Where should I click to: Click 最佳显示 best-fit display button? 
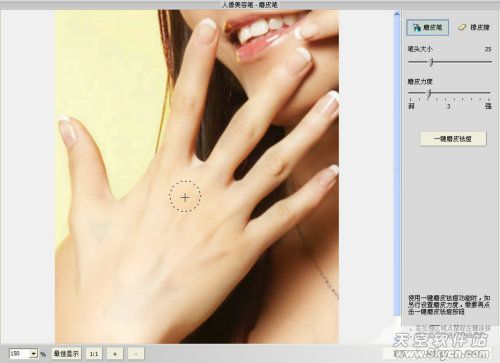click(x=66, y=353)
